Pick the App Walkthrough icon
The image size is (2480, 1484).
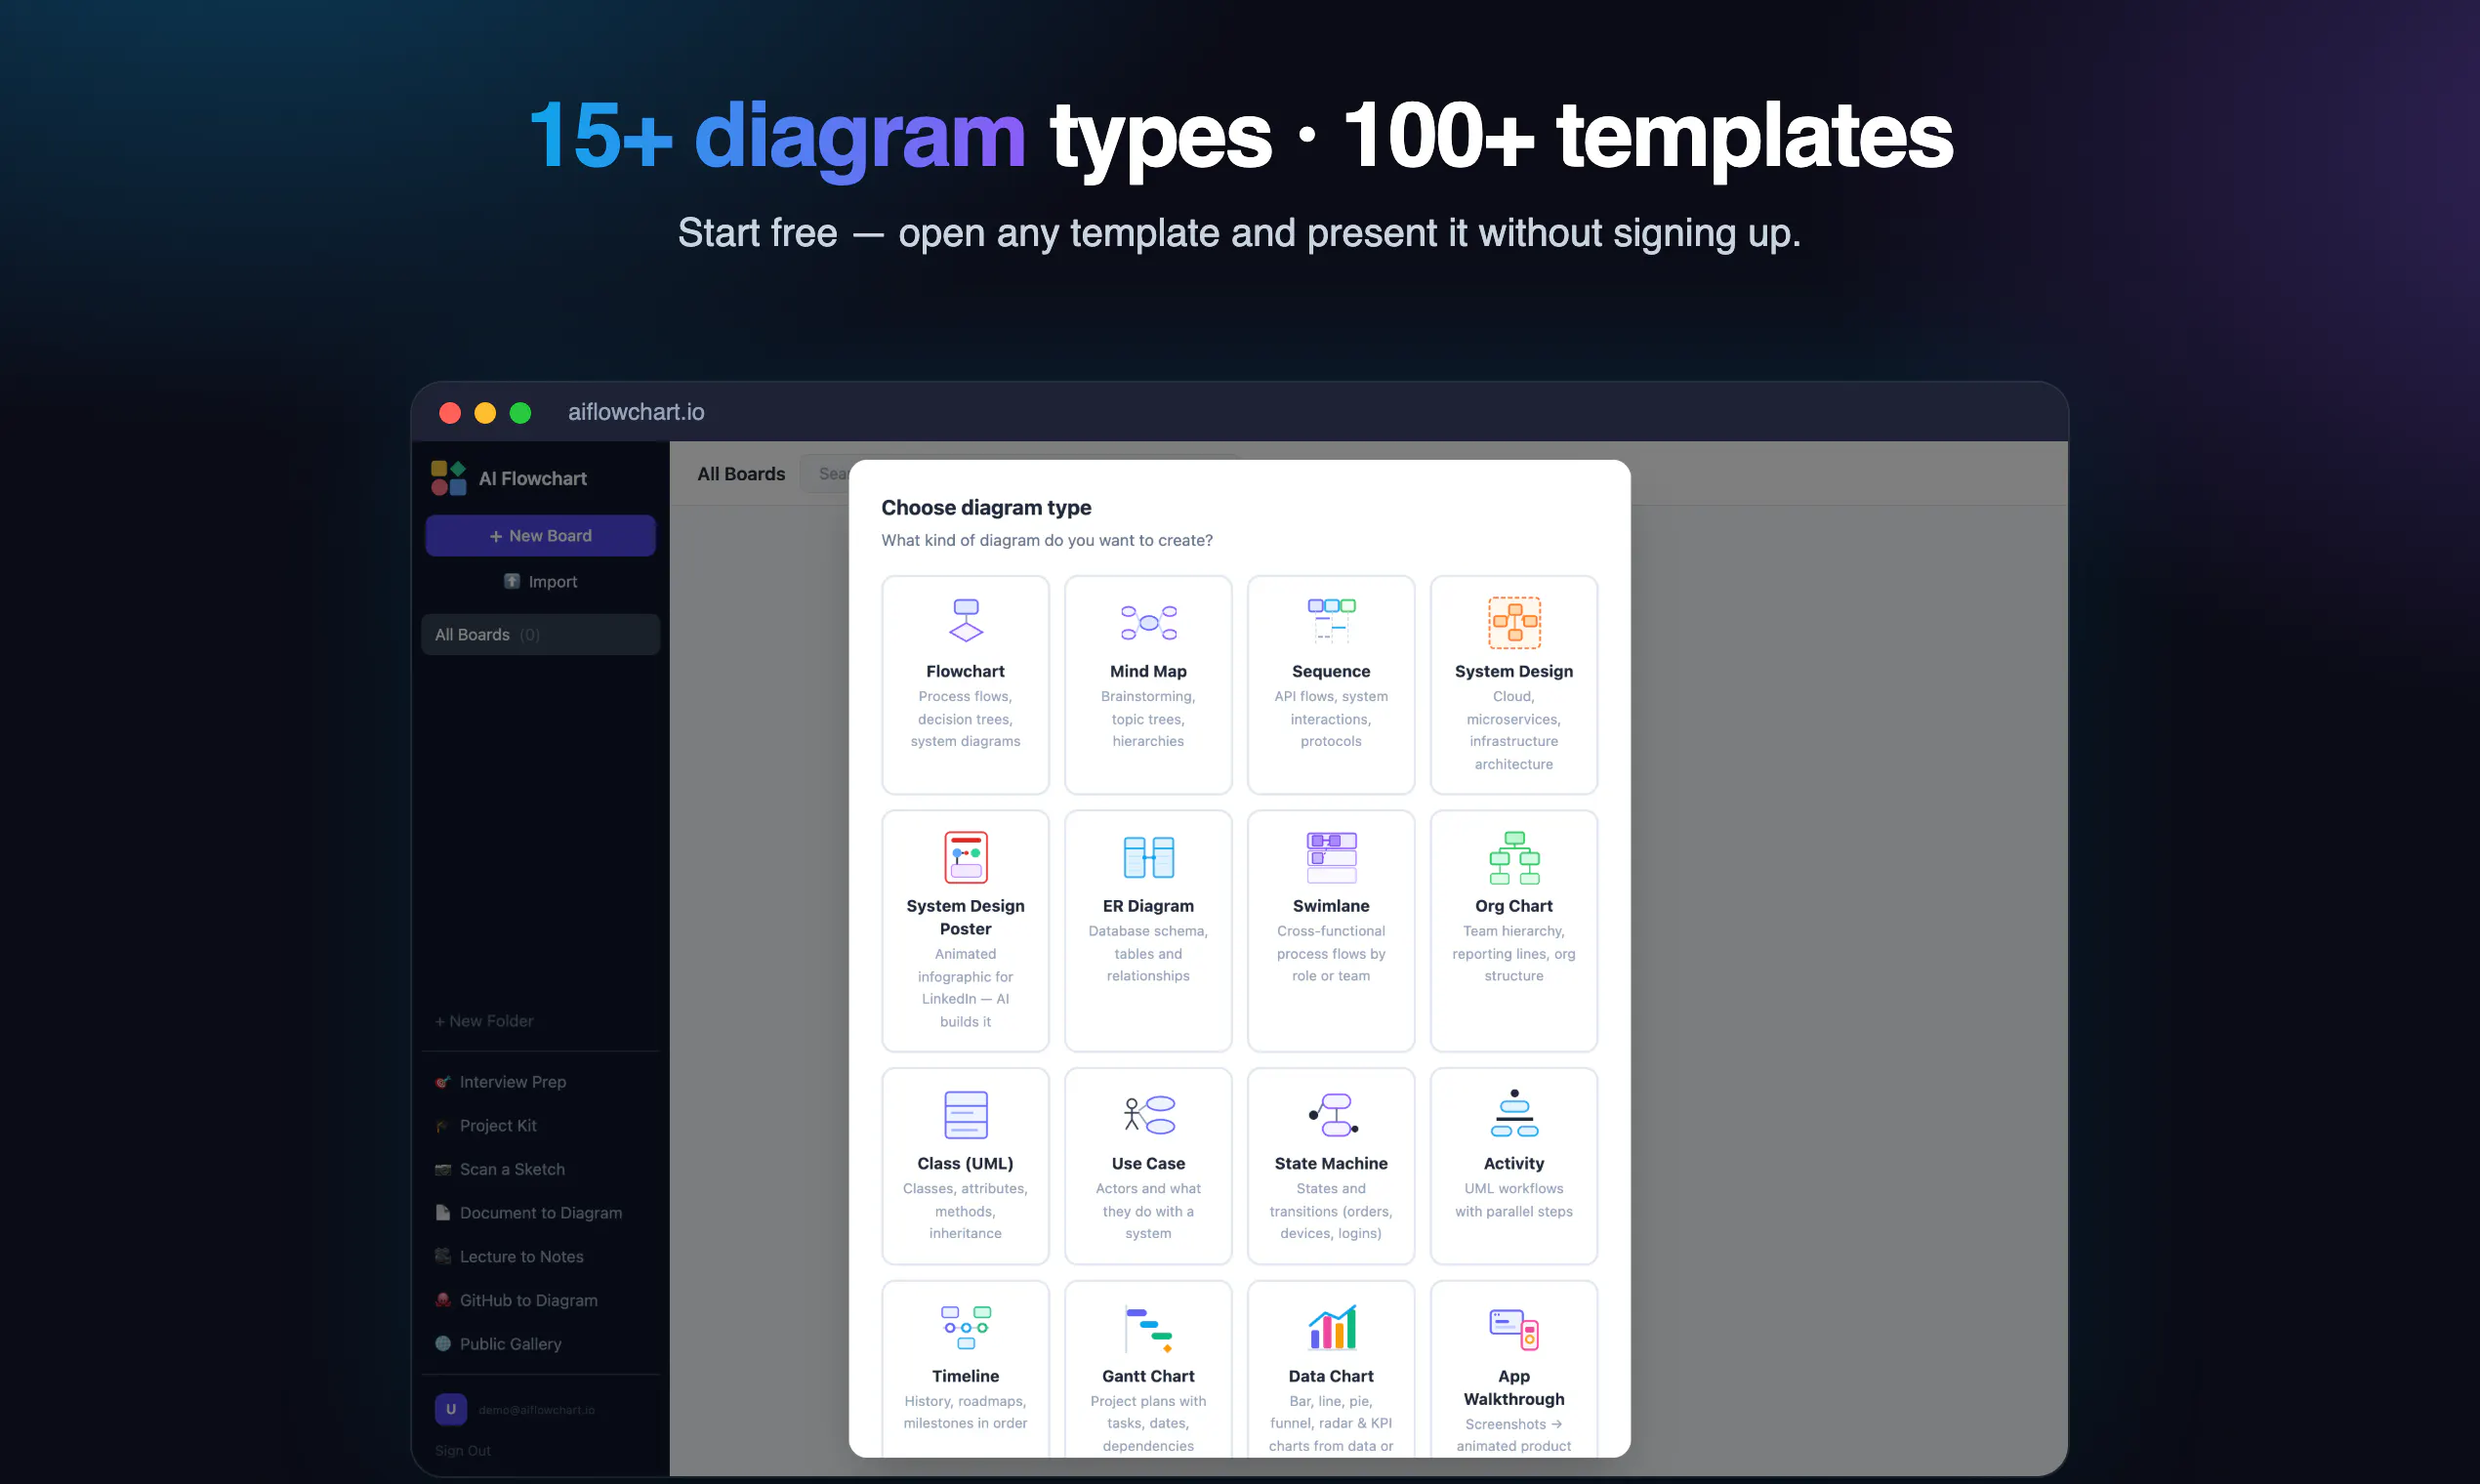click(x=1514, y=1328)
